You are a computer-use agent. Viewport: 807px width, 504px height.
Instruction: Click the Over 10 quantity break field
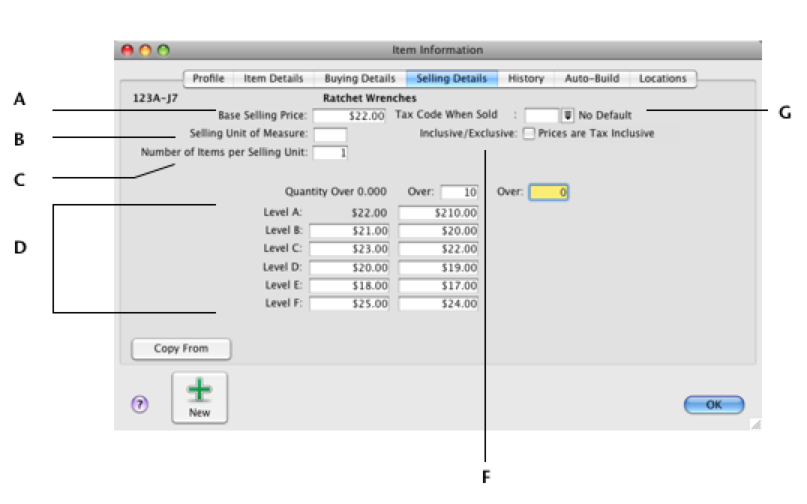pyautogui.click(x=459, y=191)
